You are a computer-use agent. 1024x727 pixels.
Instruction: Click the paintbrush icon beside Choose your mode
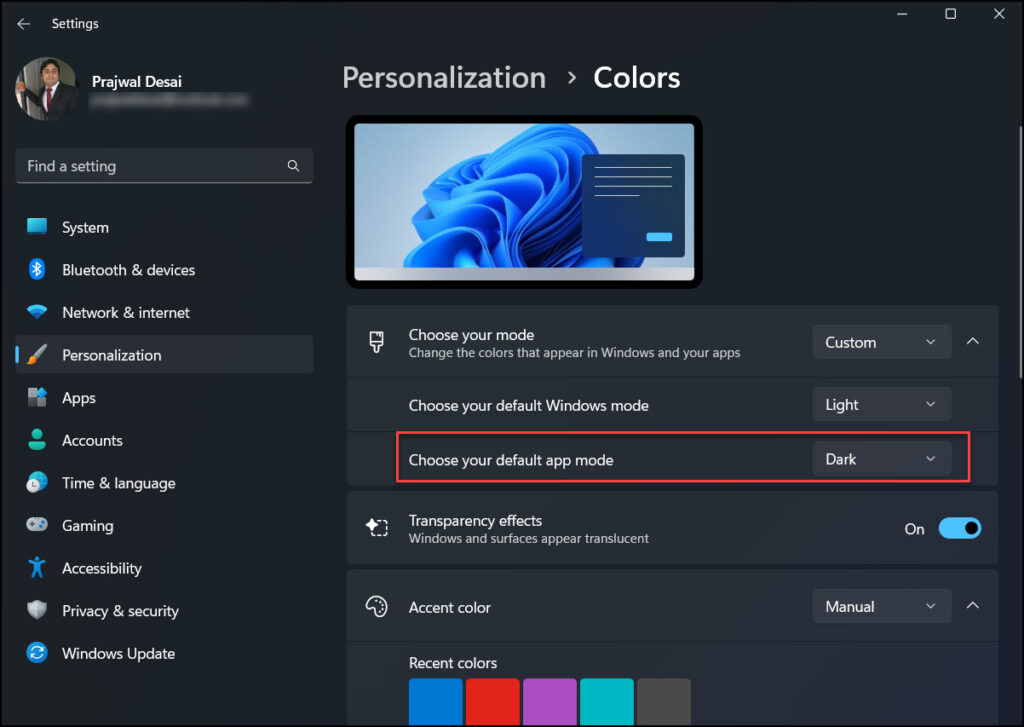(377, 342)
